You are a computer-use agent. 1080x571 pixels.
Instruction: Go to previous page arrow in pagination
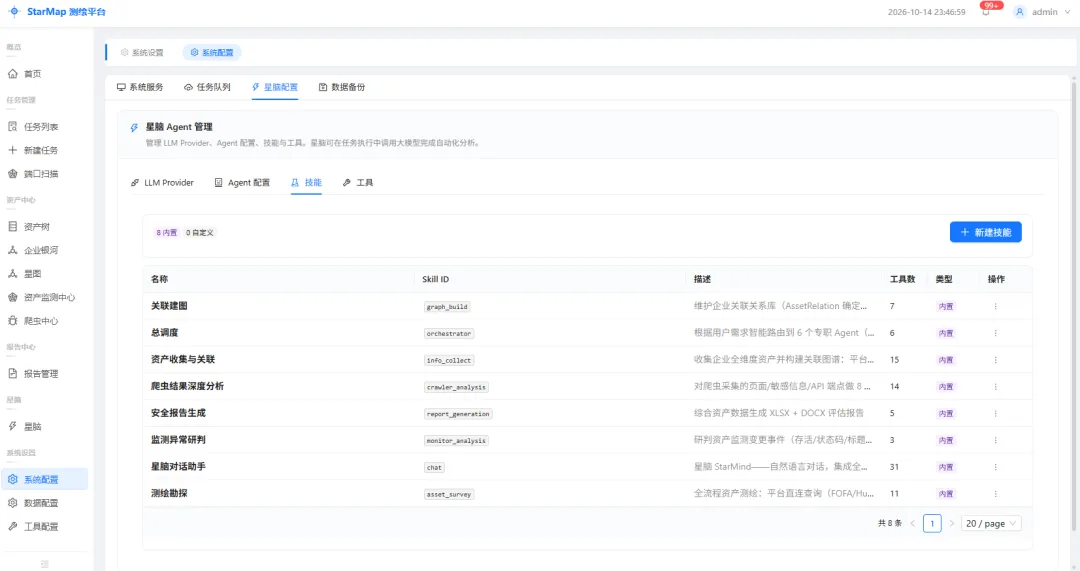coord(913,523)
